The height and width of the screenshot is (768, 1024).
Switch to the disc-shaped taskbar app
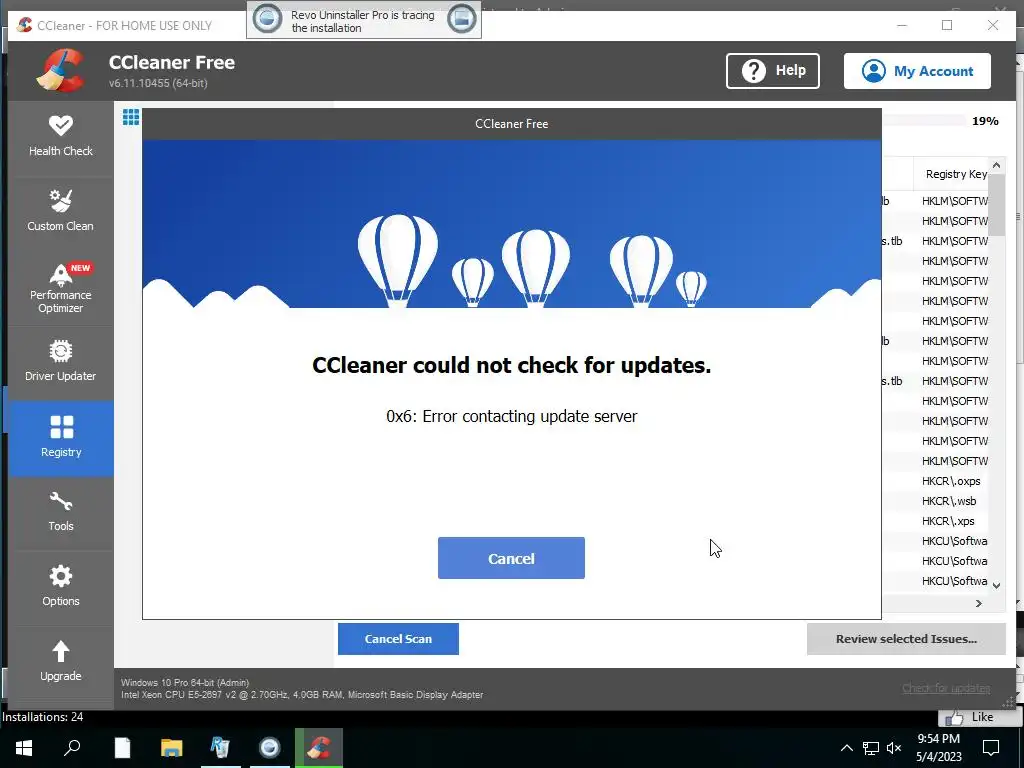[269, 748]
